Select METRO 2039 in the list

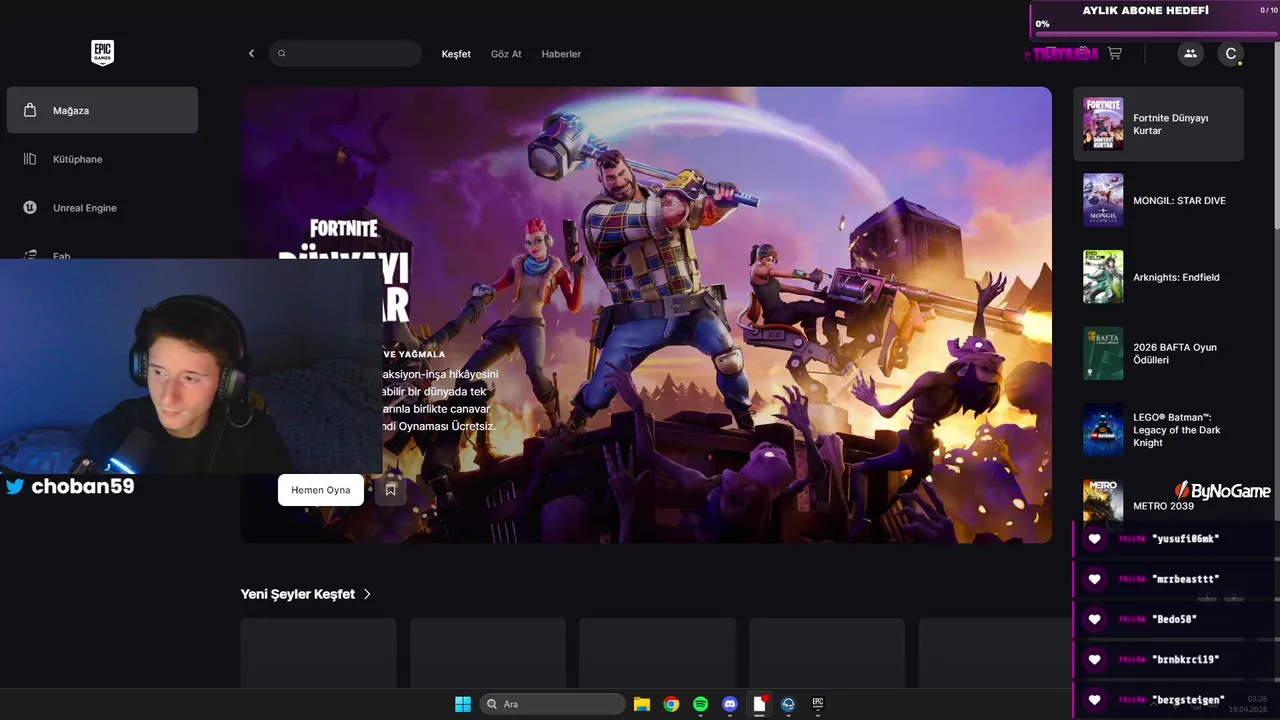coord(1158,500)
